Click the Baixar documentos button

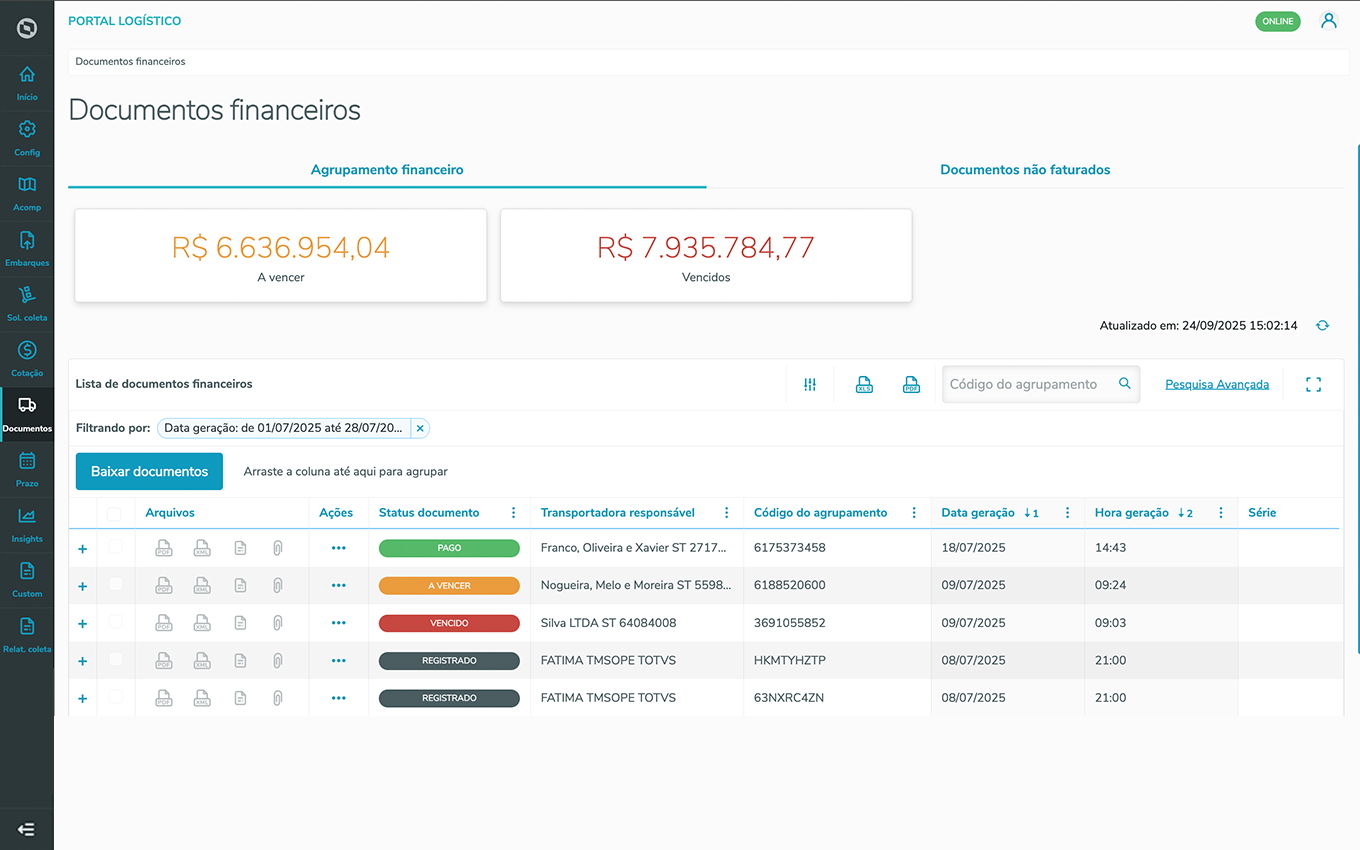[x=149, y=472]
